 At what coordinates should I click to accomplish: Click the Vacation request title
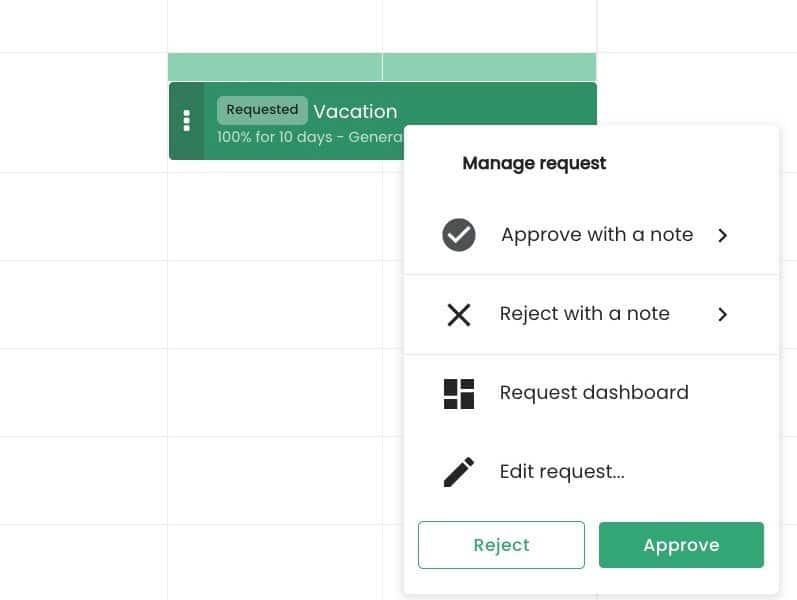click(355, 112)
